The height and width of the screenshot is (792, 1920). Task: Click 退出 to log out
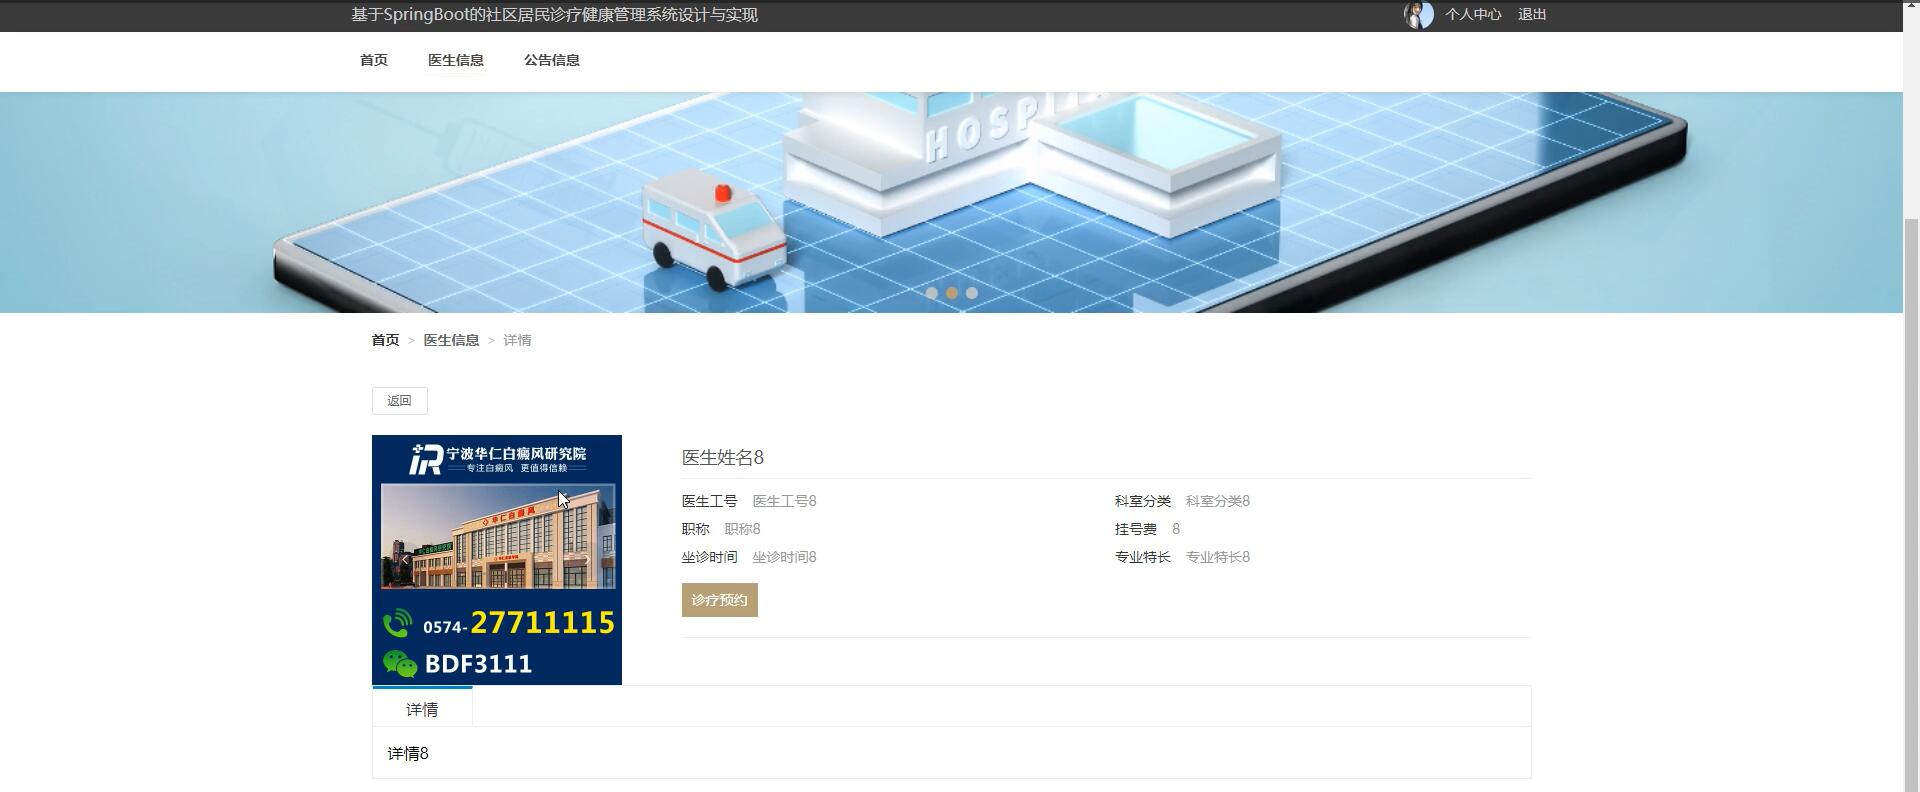(x=1532, y=14)
